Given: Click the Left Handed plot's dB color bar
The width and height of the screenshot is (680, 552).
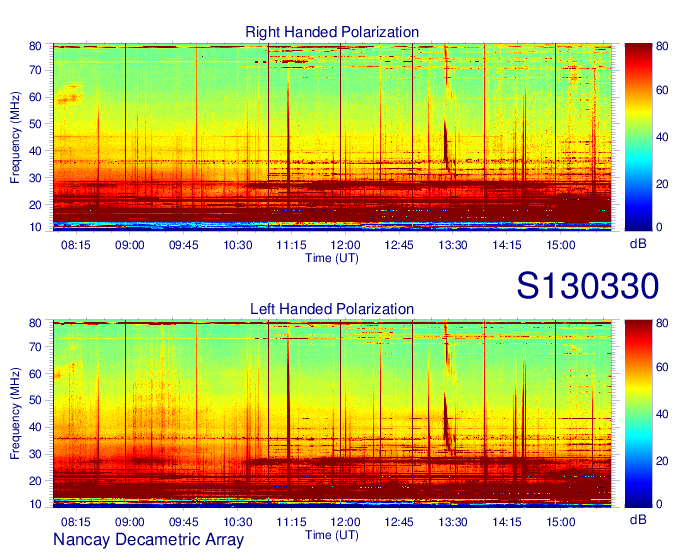Looking at the screenshot, I should [x=638, y=414].
